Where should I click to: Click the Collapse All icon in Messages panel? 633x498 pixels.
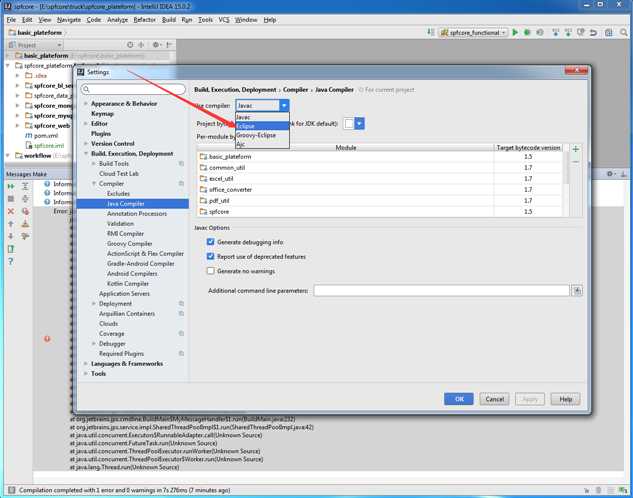pyautogui.click(x=25, y=199)
